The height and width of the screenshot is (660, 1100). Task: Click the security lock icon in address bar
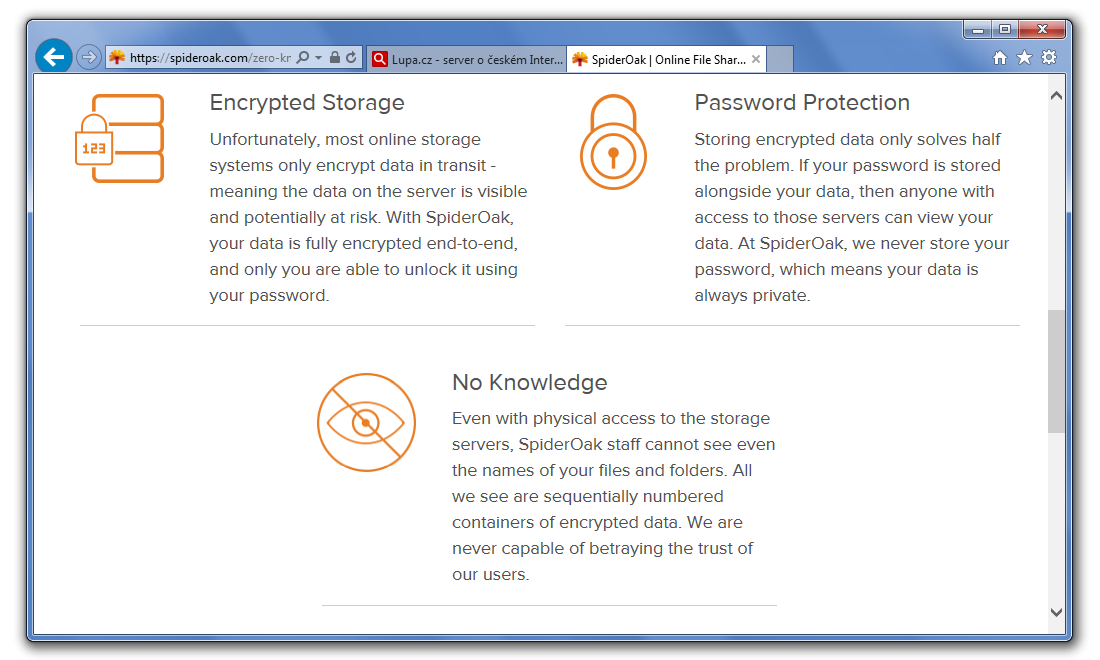(335, 58)
